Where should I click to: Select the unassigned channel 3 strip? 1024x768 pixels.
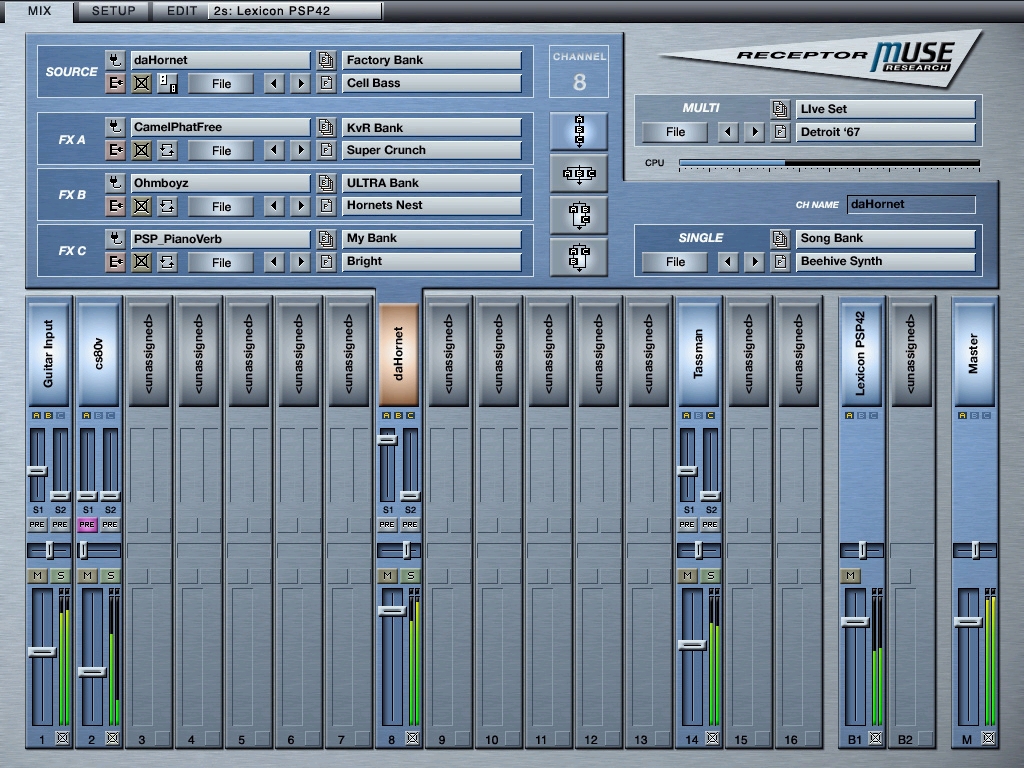tap(149, 353)
